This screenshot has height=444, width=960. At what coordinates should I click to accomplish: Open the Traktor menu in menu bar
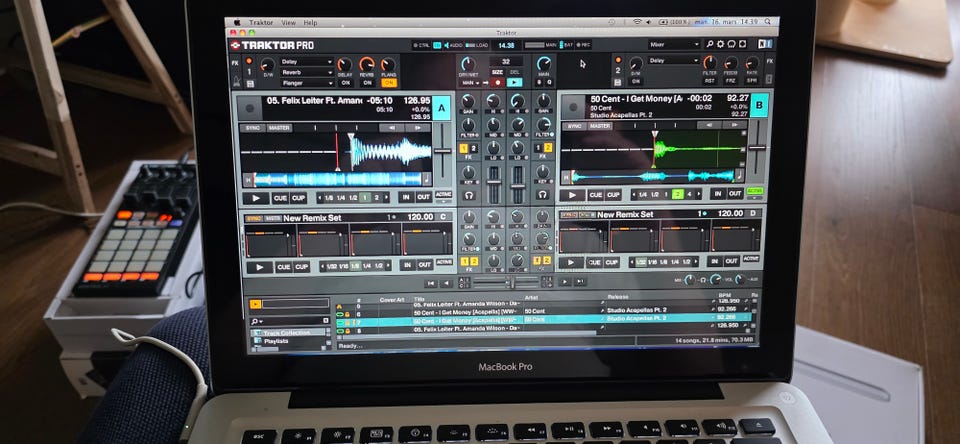point(261,23)
